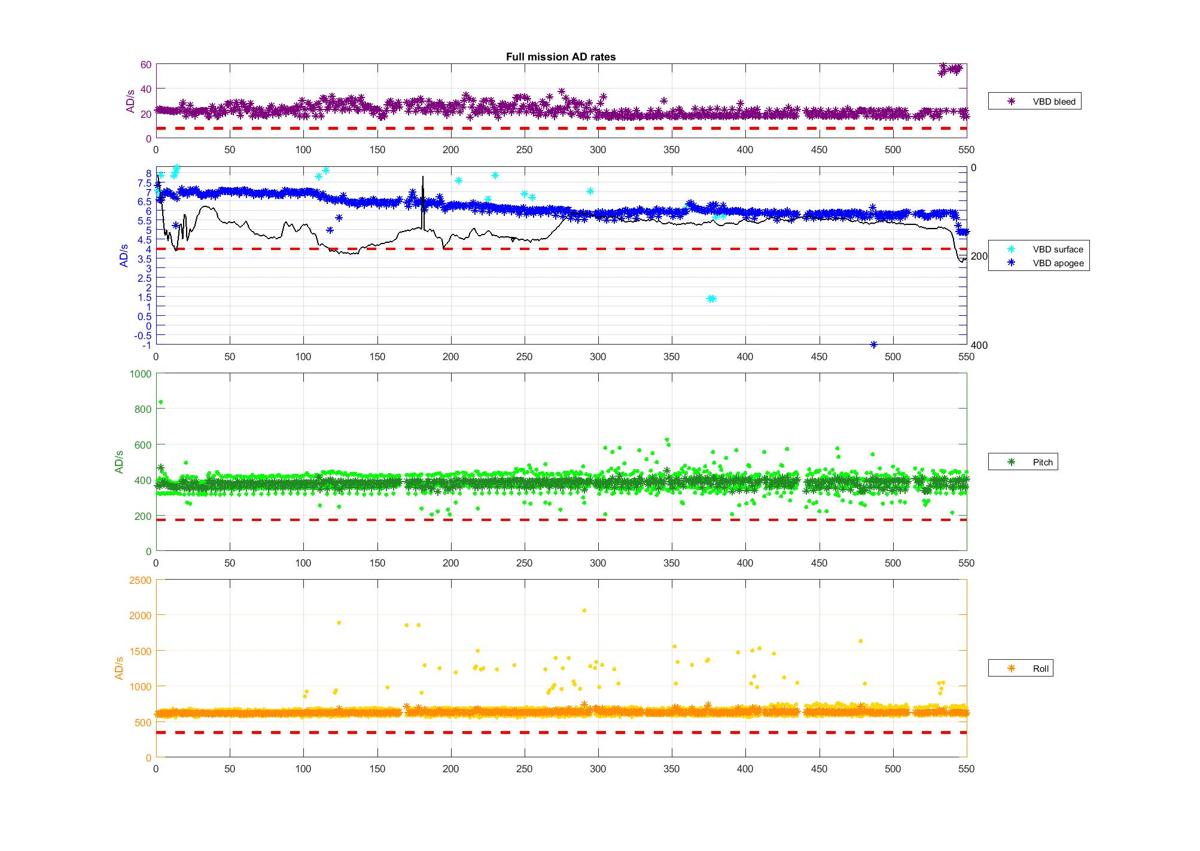This screenshot has width=1200, height=851.
Task: Click the dark blue star marker in the legend
Action: pyautogui.click(x=1010, y=262)
